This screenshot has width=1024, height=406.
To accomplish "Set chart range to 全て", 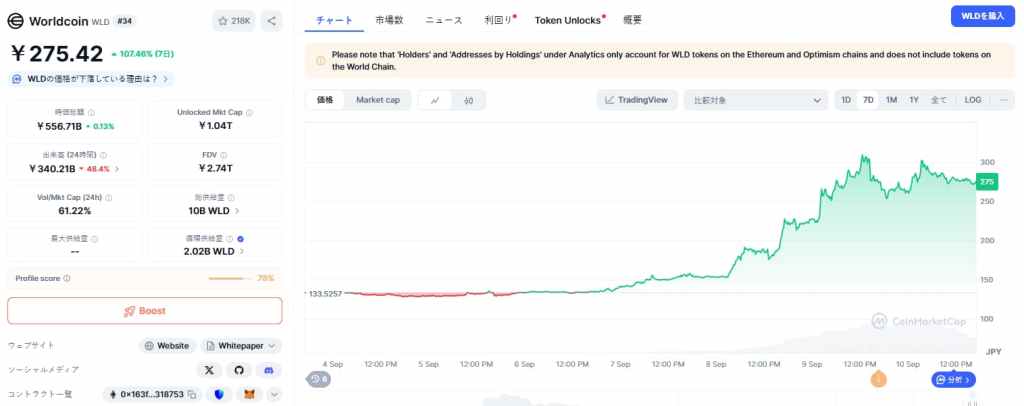I will tap(938, 100).
